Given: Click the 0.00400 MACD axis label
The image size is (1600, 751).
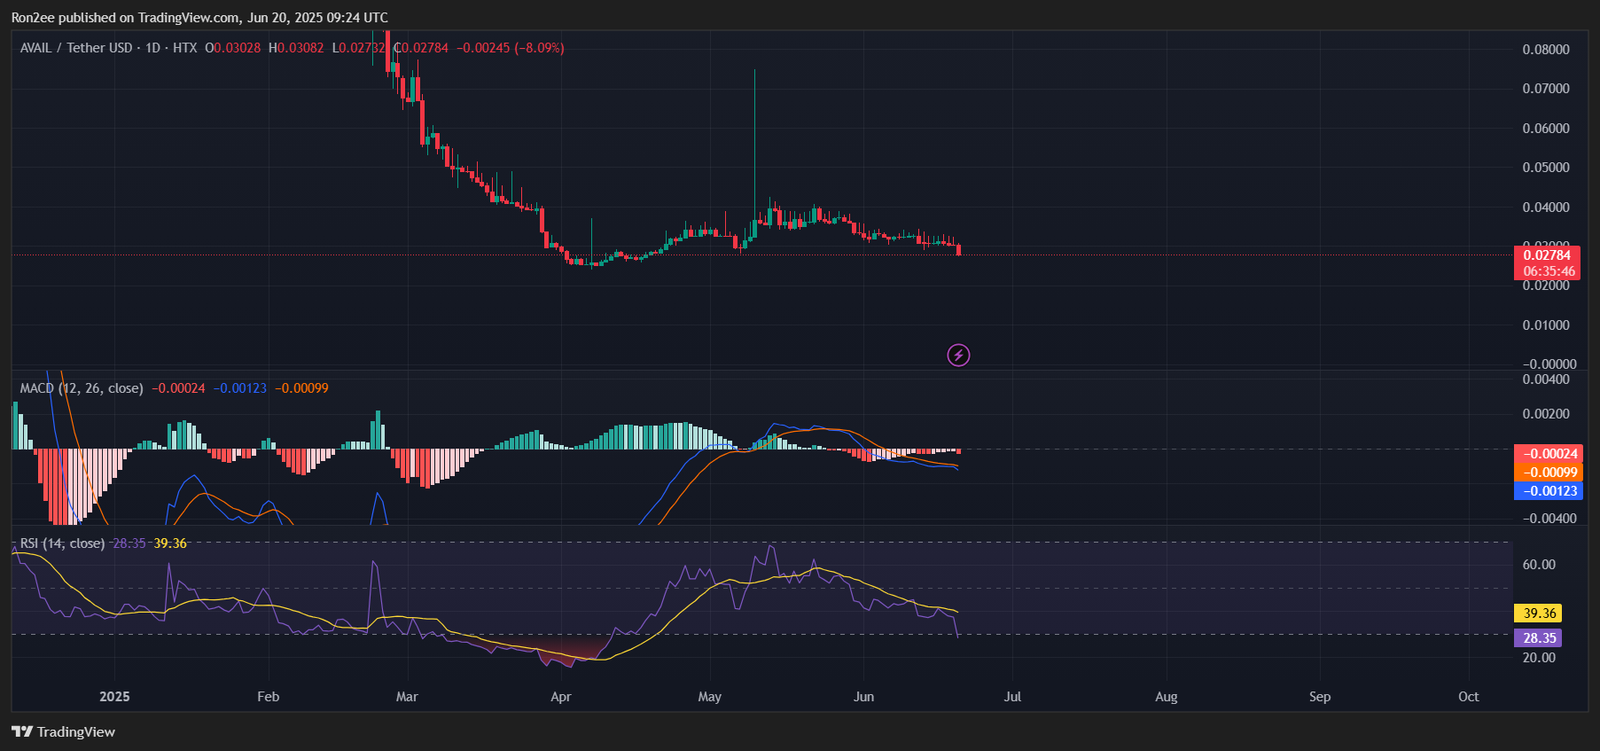Looking at the screenshot, I should click(1546, 379).
